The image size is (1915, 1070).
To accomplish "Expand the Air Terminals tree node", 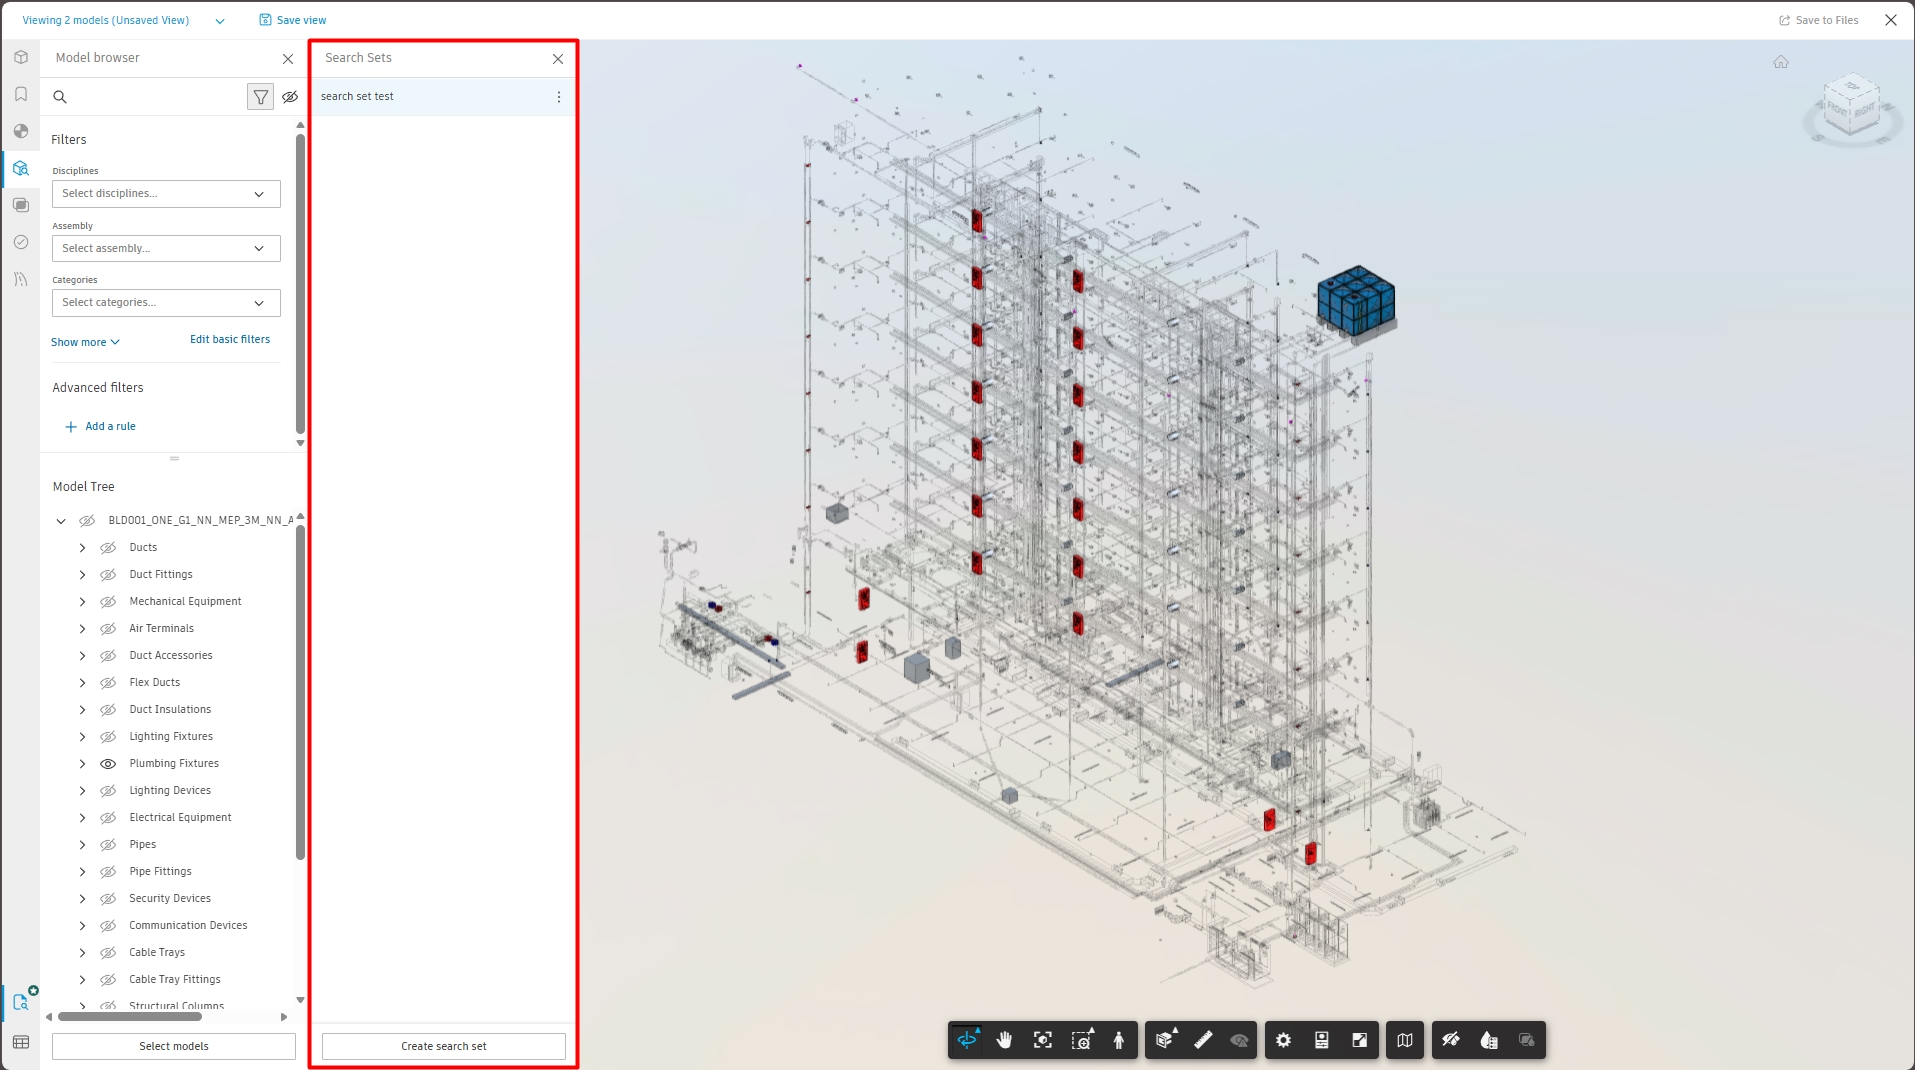I will click(x=83, y=629).
